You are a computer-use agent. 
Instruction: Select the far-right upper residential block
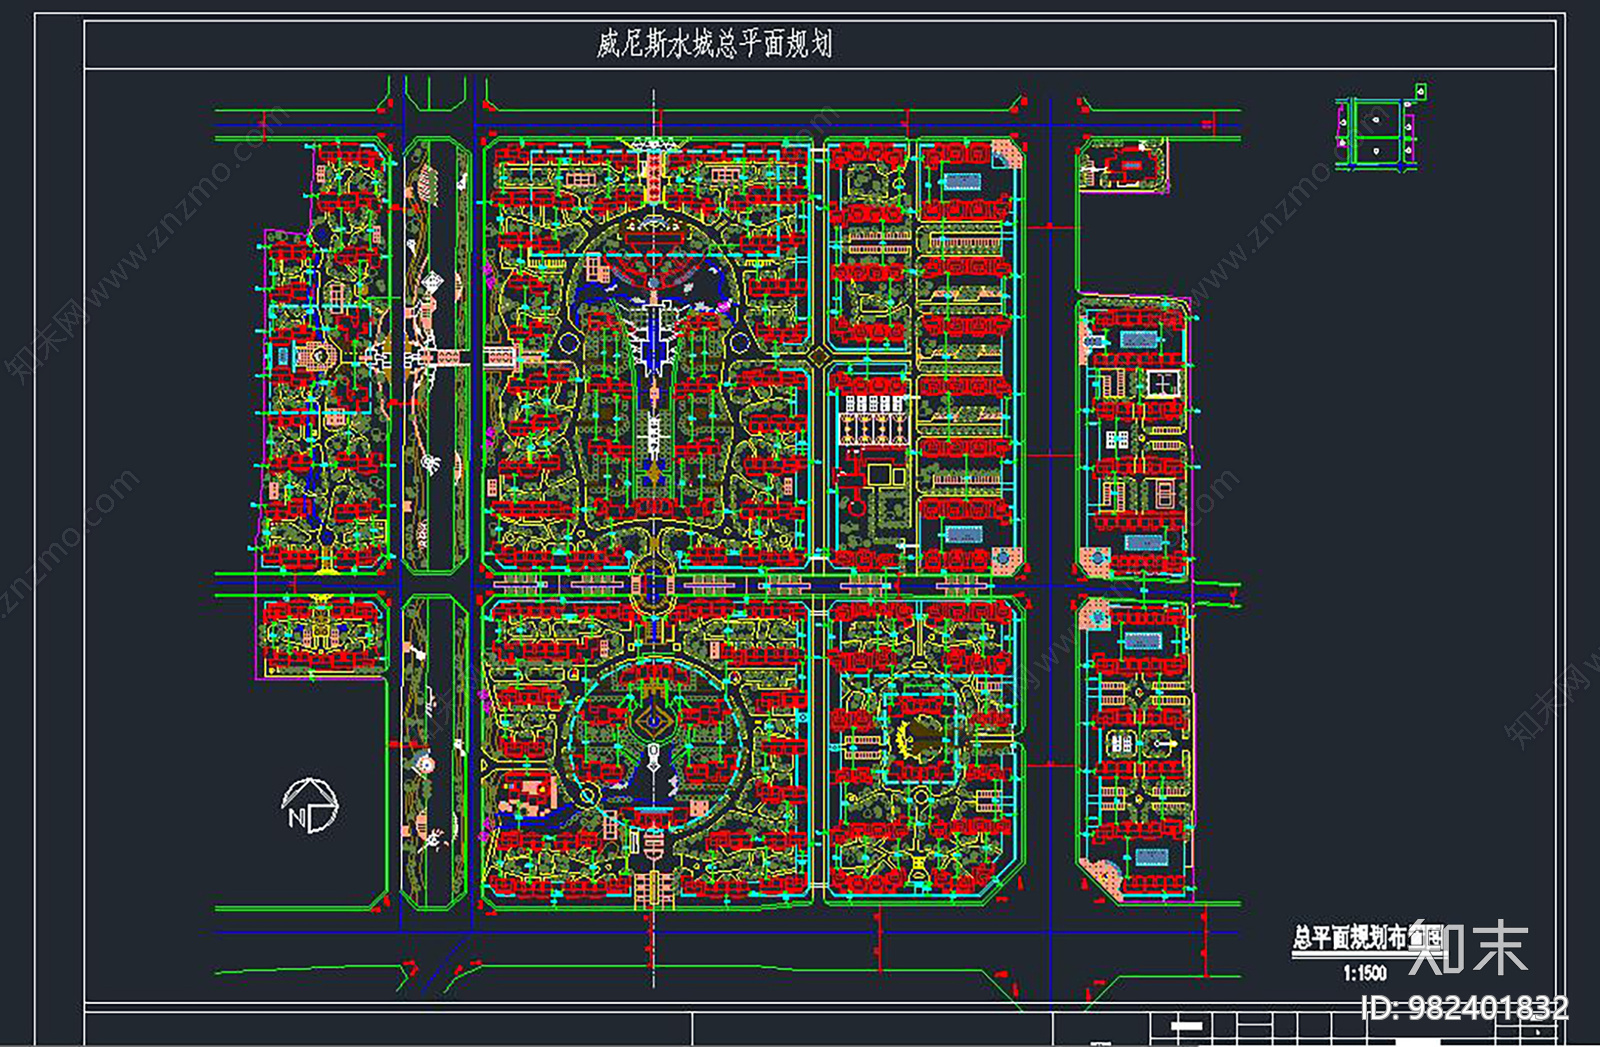(1135, 437)
